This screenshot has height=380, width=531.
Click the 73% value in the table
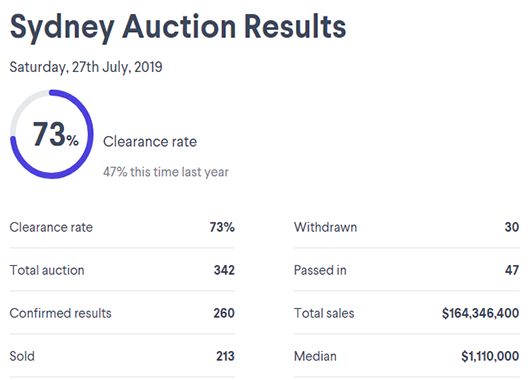coord(222,227)
